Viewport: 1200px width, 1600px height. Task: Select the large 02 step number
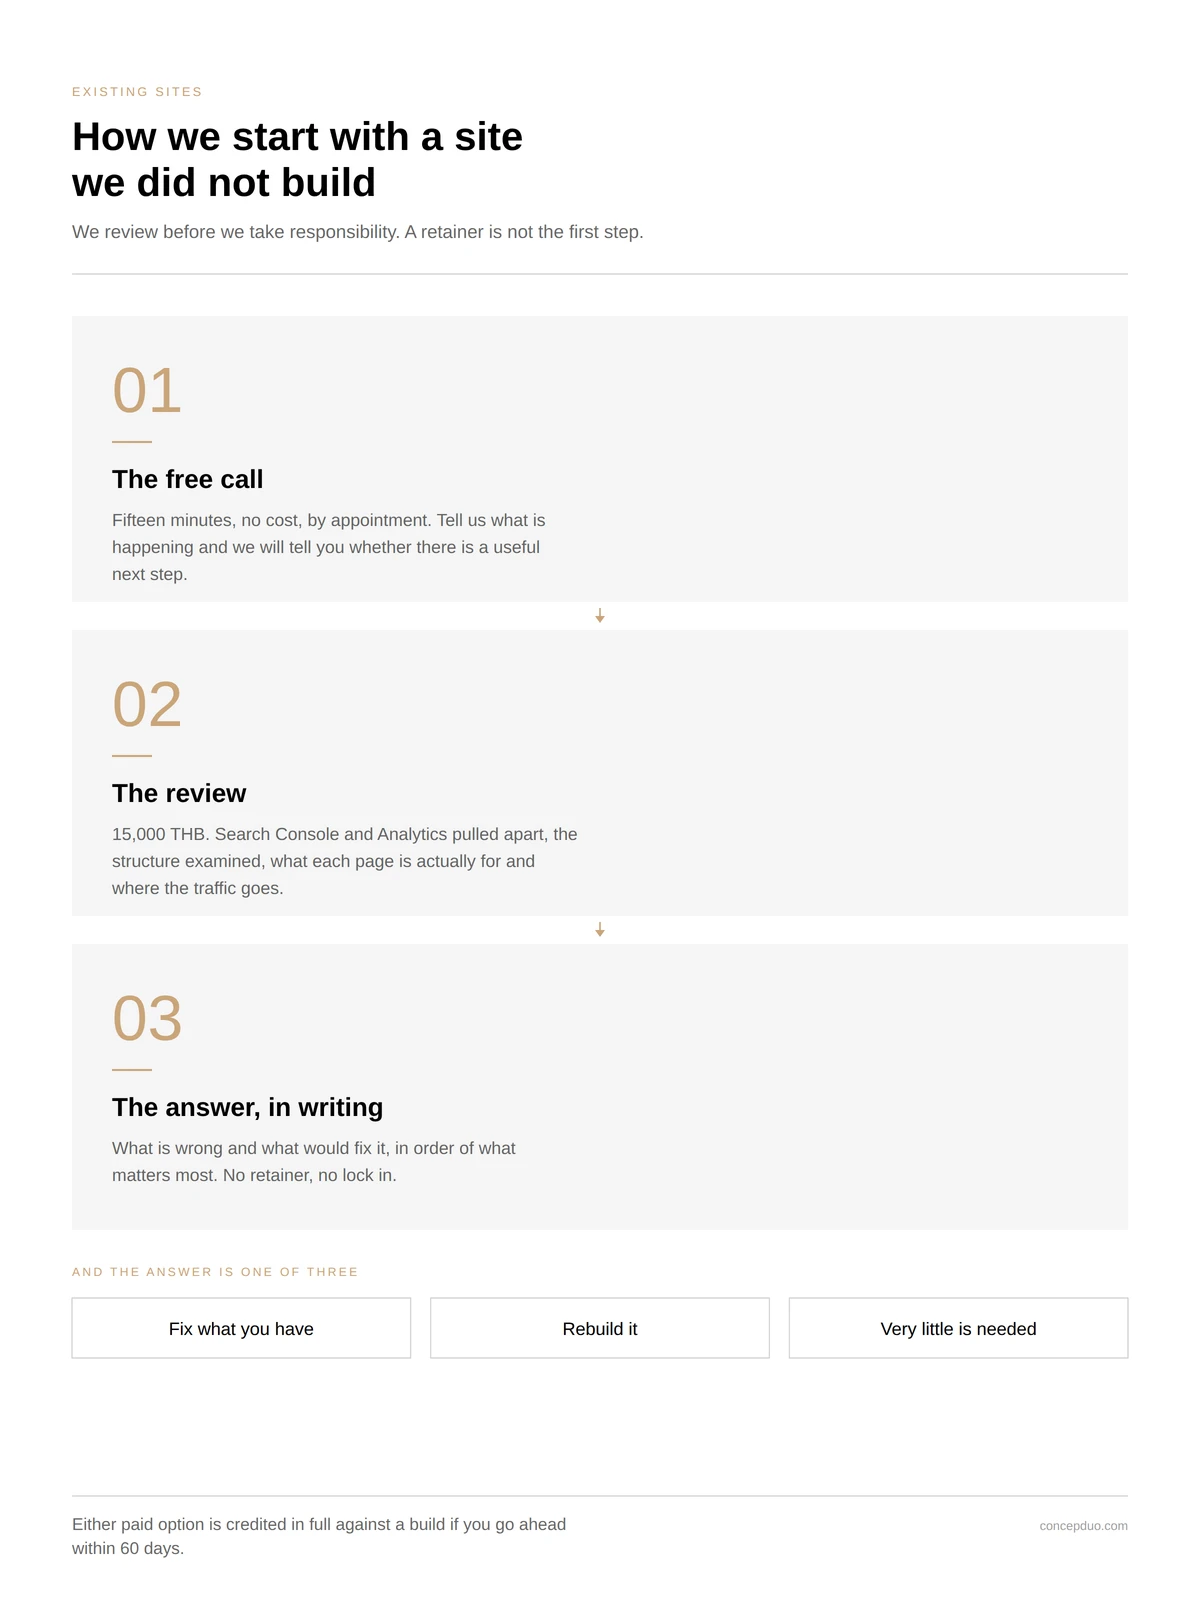pyautogui.click(x=147, y=704)
